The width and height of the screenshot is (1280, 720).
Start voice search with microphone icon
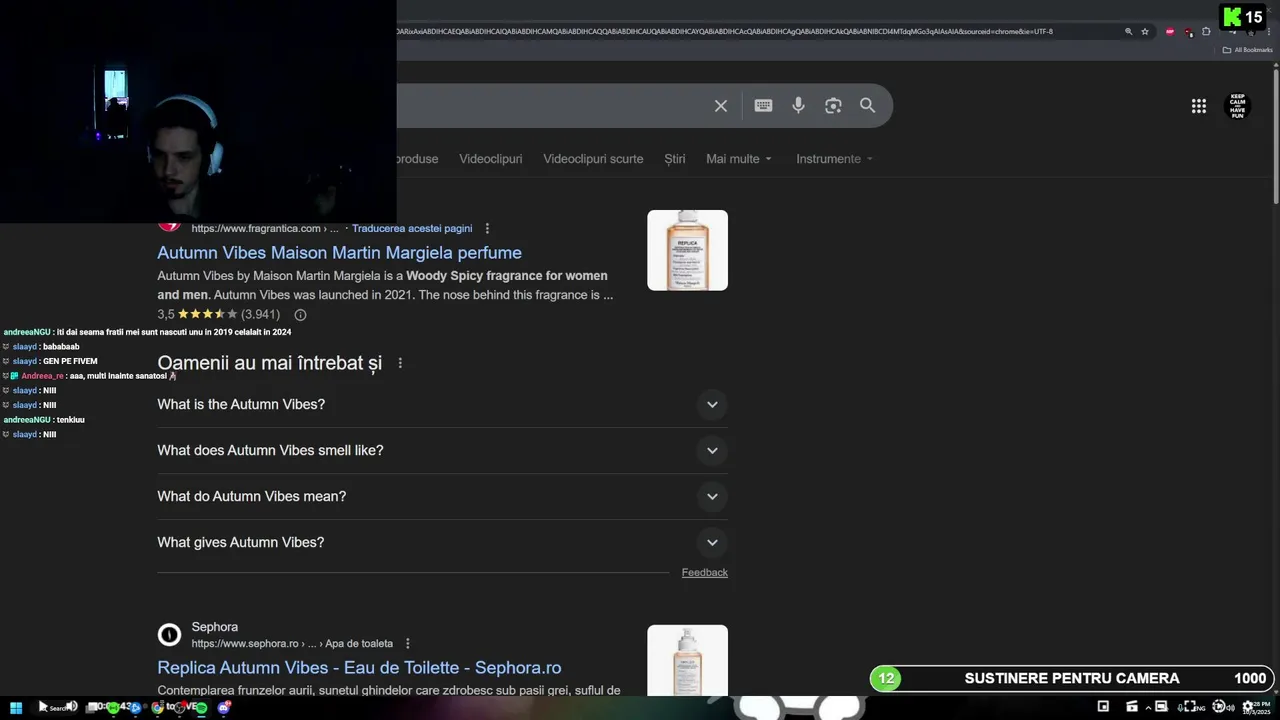coord(798,106)
